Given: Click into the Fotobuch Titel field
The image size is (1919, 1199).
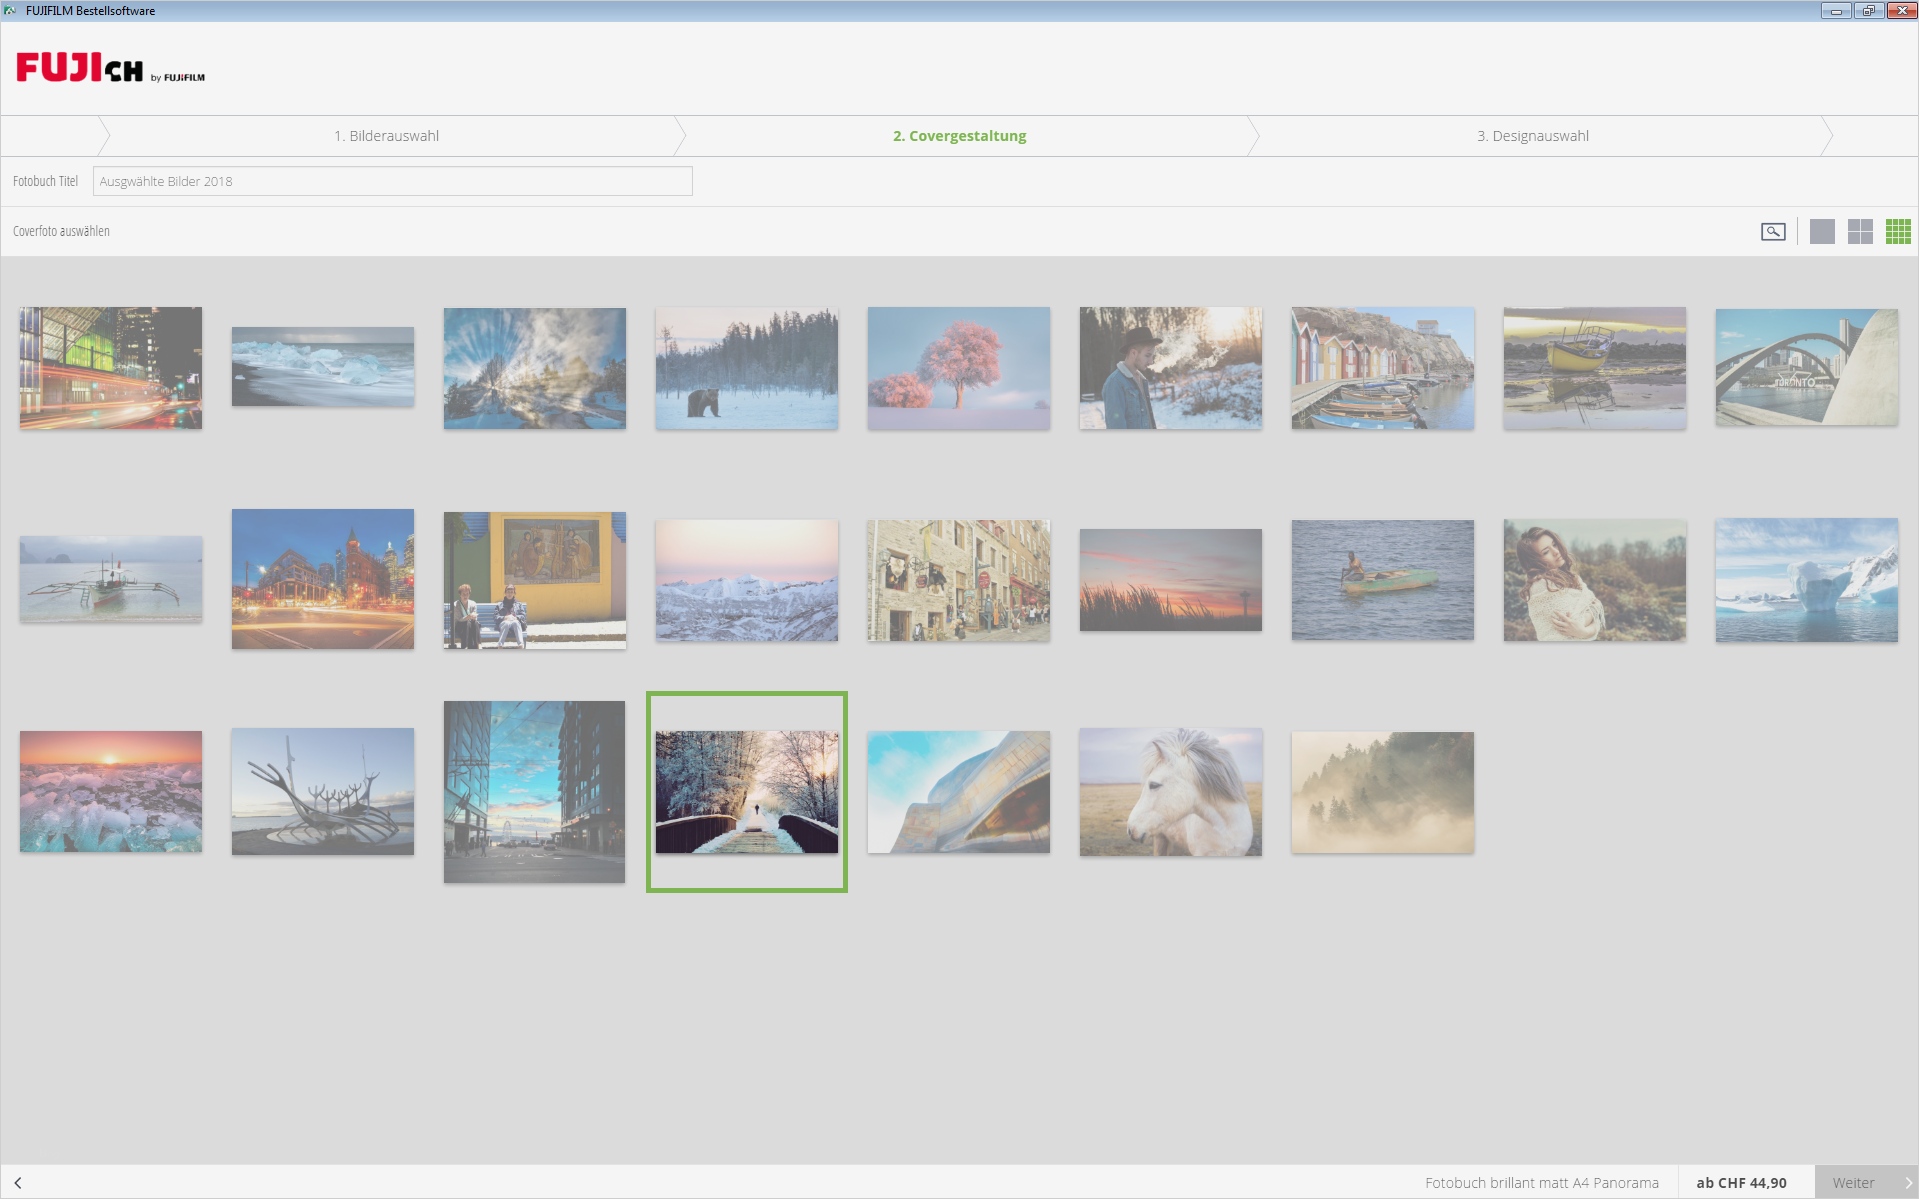Looking at the screenshot, I should [x=392, y=181].
